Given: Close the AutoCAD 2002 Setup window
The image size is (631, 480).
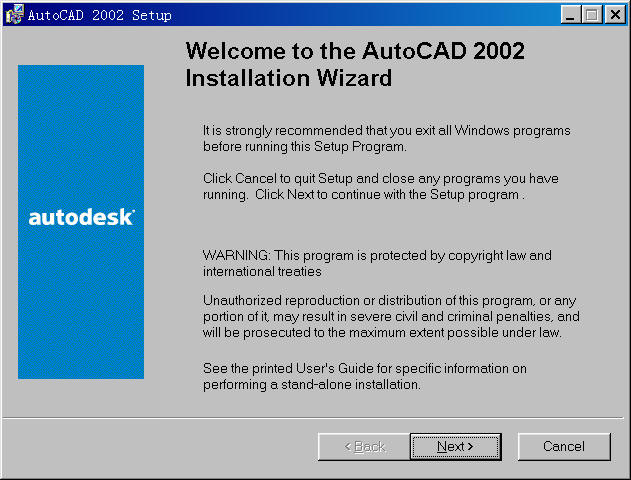Looking at the screenshot, I should [615, 15].
